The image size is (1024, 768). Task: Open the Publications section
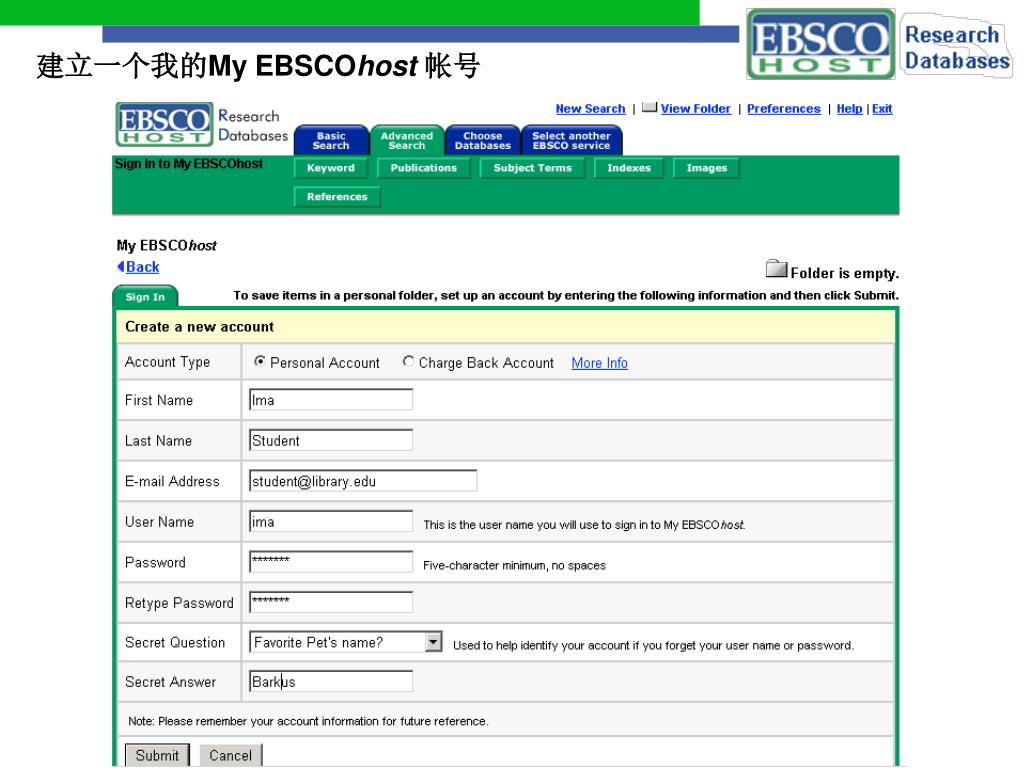click(424, 168)
